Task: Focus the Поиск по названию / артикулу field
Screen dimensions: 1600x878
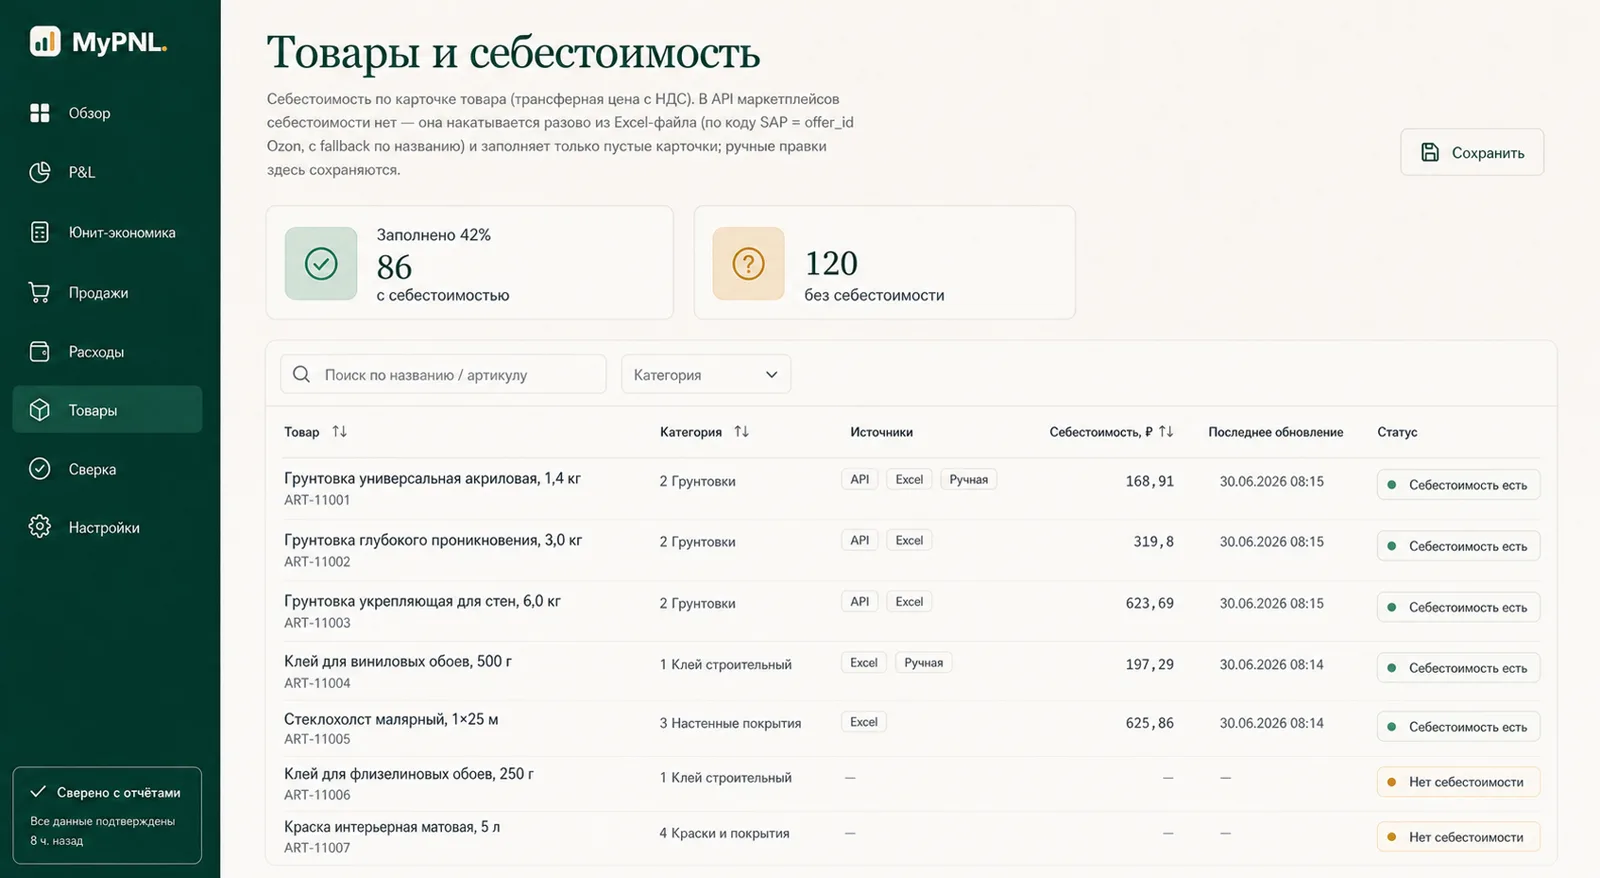Action: tap(443, 374)
